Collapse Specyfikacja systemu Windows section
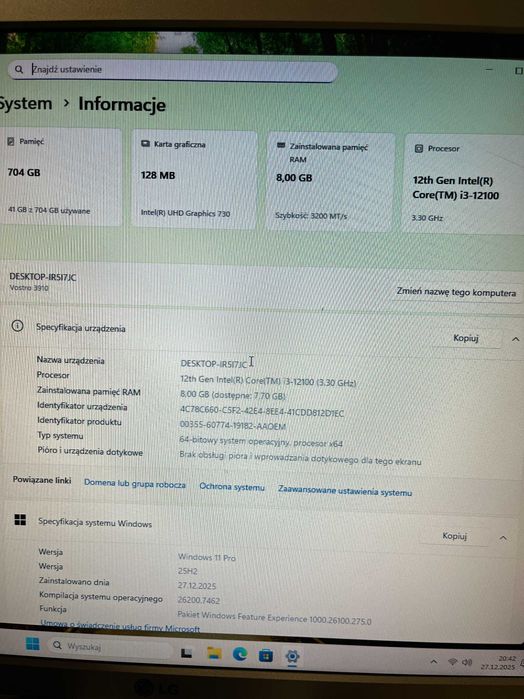This screenshot has height=699, width=524. tap(503, 538)
